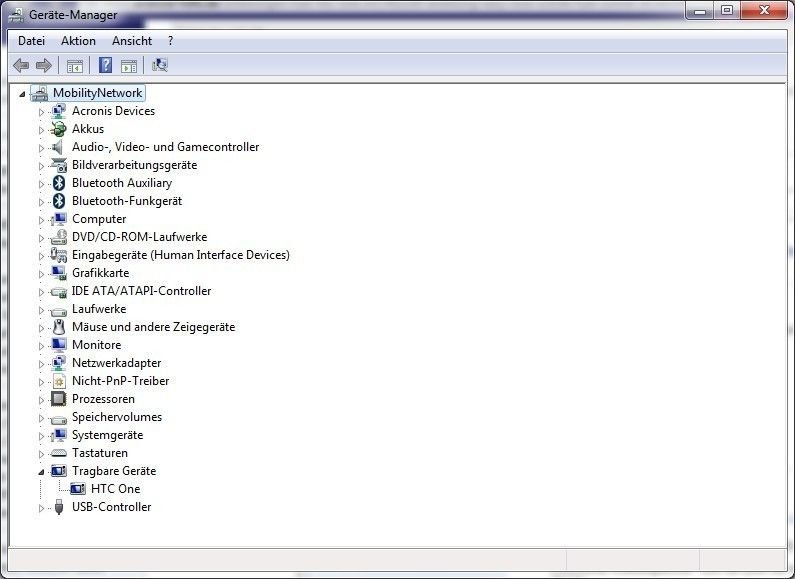Select the Monitore label
This screenshot has width=795, height=579.
96,345
